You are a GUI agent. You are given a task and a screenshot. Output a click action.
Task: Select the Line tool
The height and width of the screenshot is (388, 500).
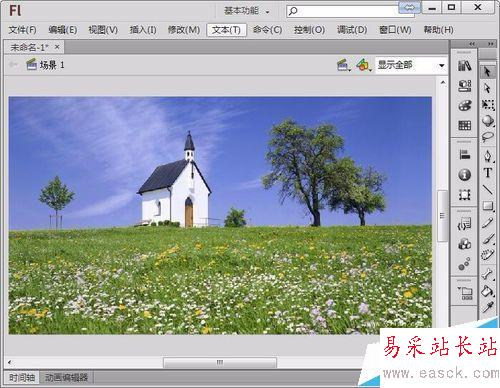tap(488, 190)
